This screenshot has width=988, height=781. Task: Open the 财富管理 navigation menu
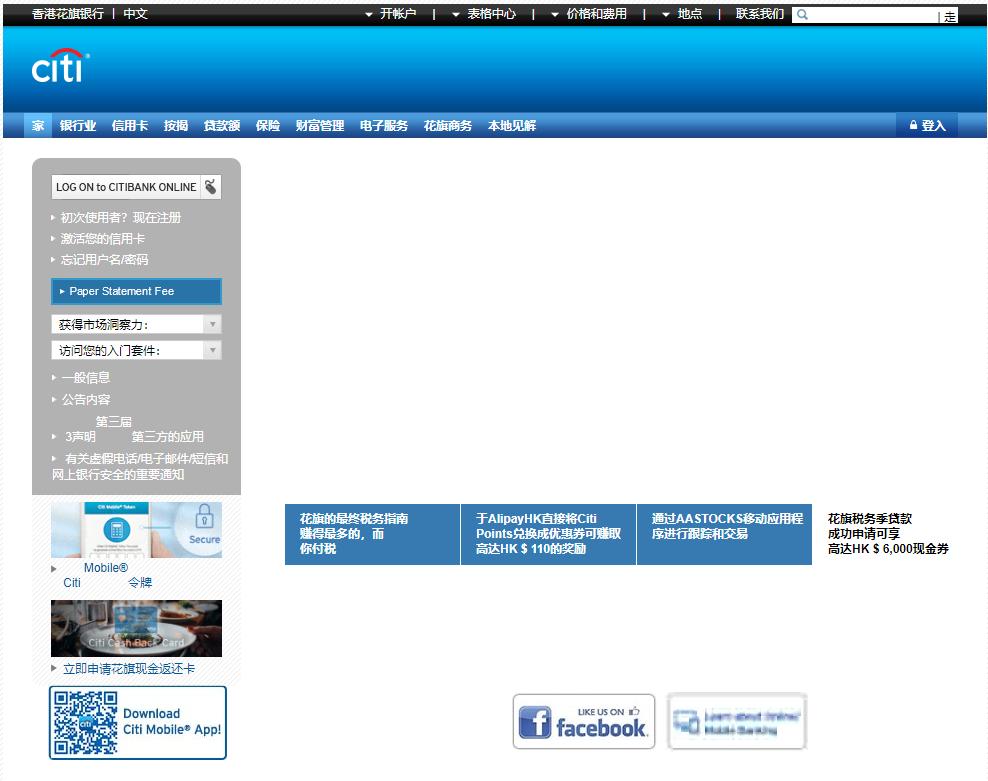coord(320,125)
